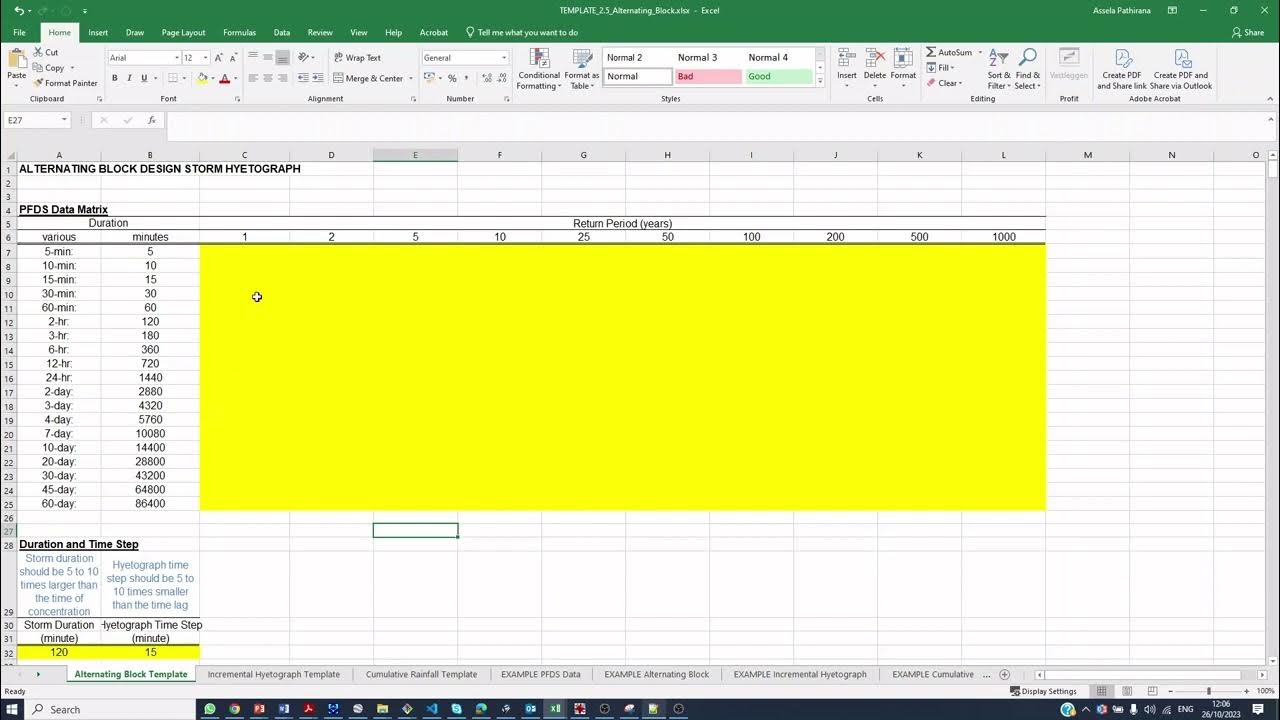Toggle middle vertical alignment
This screenshot has height=720, width=1280.
268,57
